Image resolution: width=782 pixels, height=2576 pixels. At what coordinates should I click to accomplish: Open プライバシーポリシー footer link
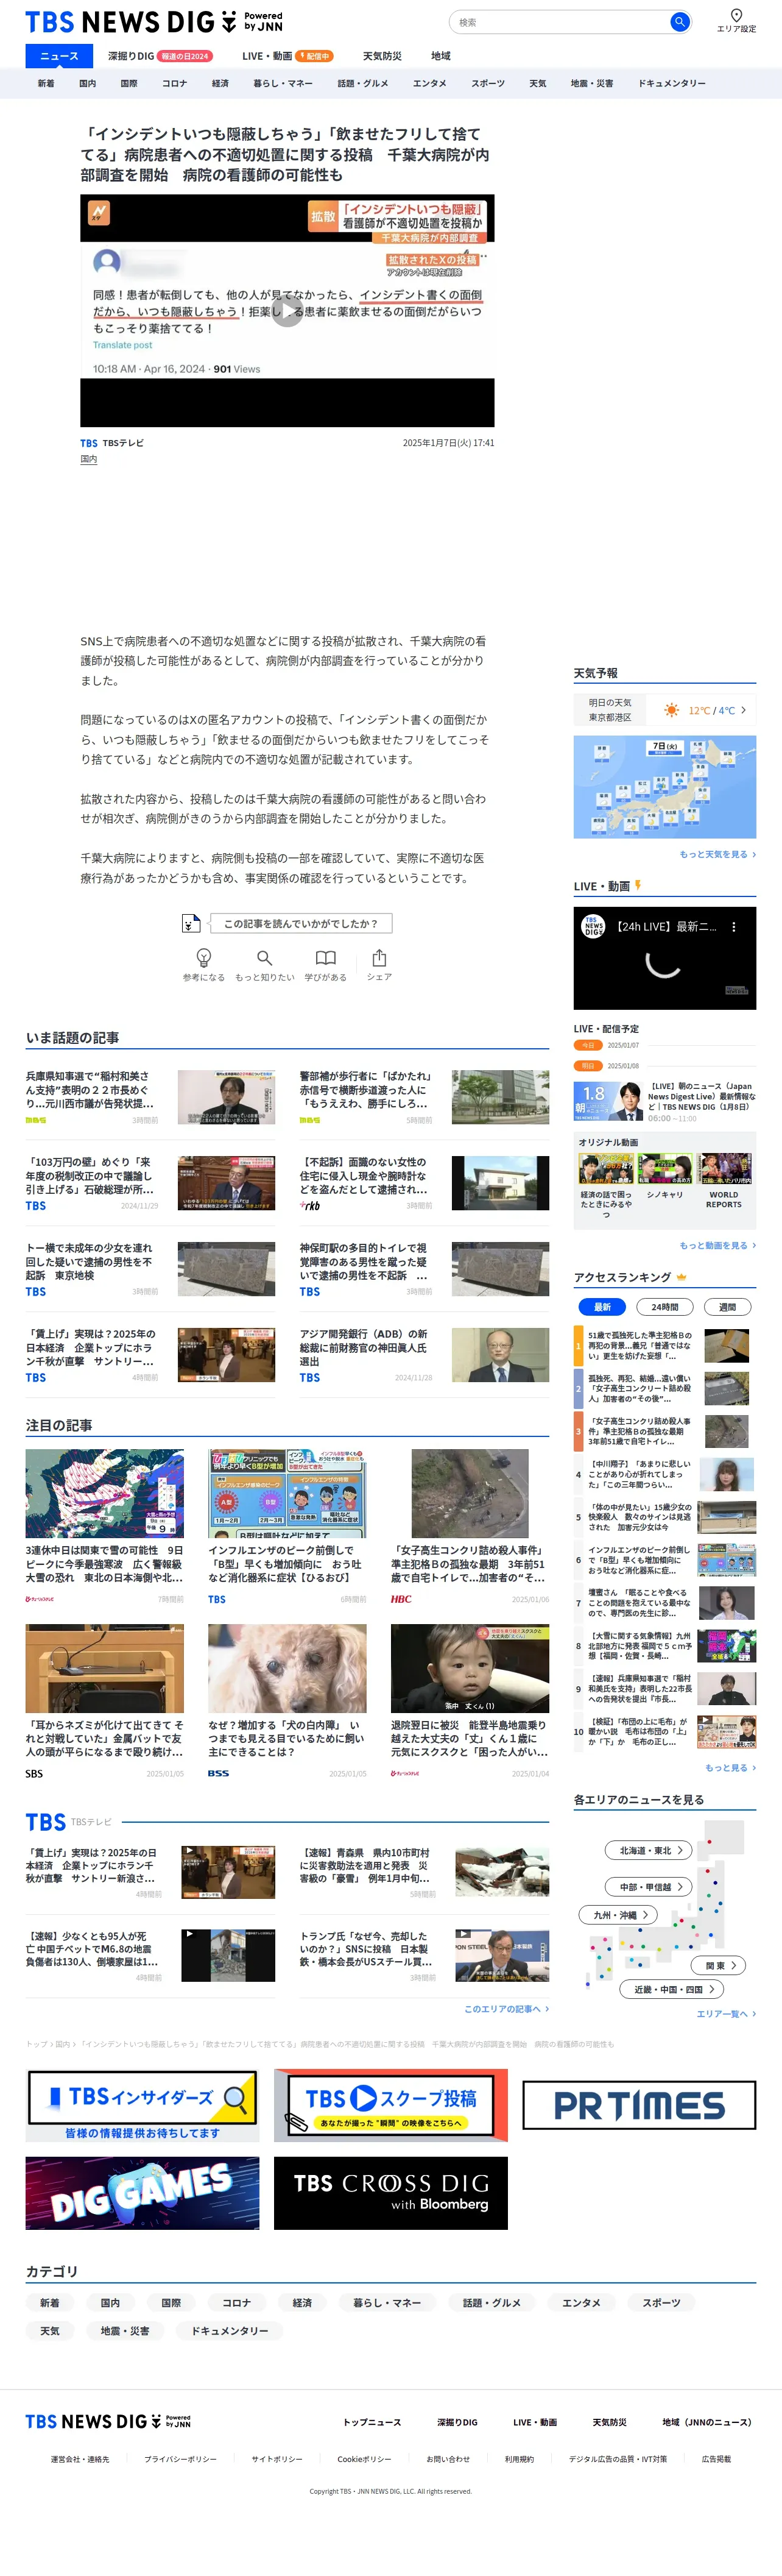[180, 2458]
